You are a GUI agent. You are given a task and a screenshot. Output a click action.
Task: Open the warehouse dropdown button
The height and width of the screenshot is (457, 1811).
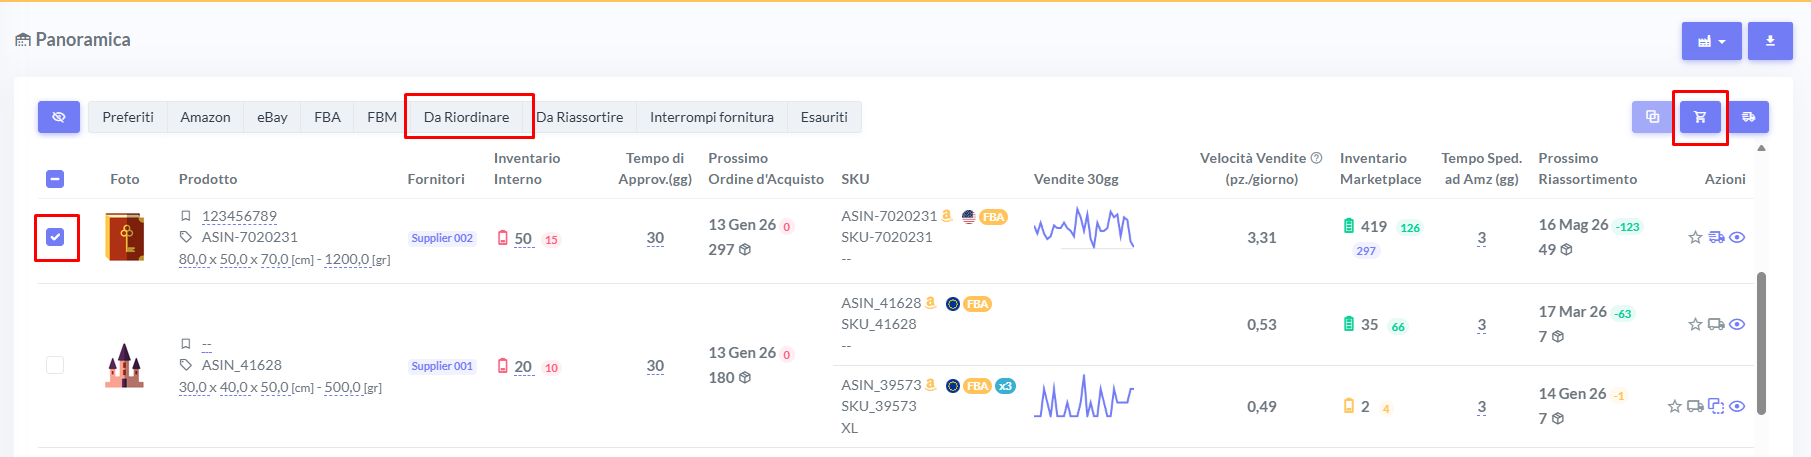[1711, 41]
